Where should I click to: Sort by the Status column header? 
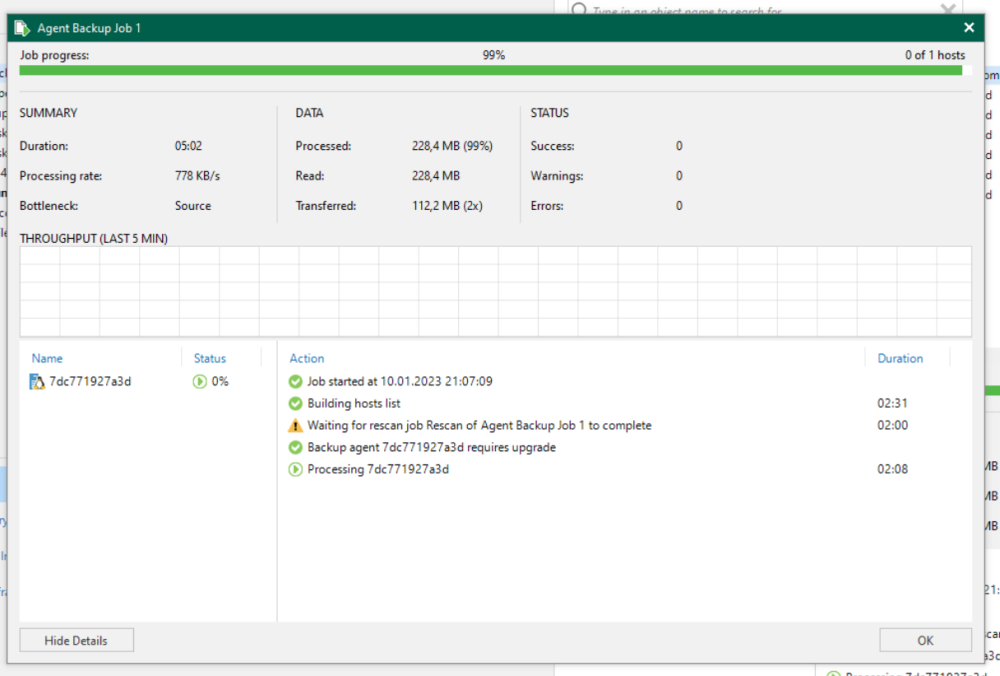pyautogui.click(x=210, y=358)
